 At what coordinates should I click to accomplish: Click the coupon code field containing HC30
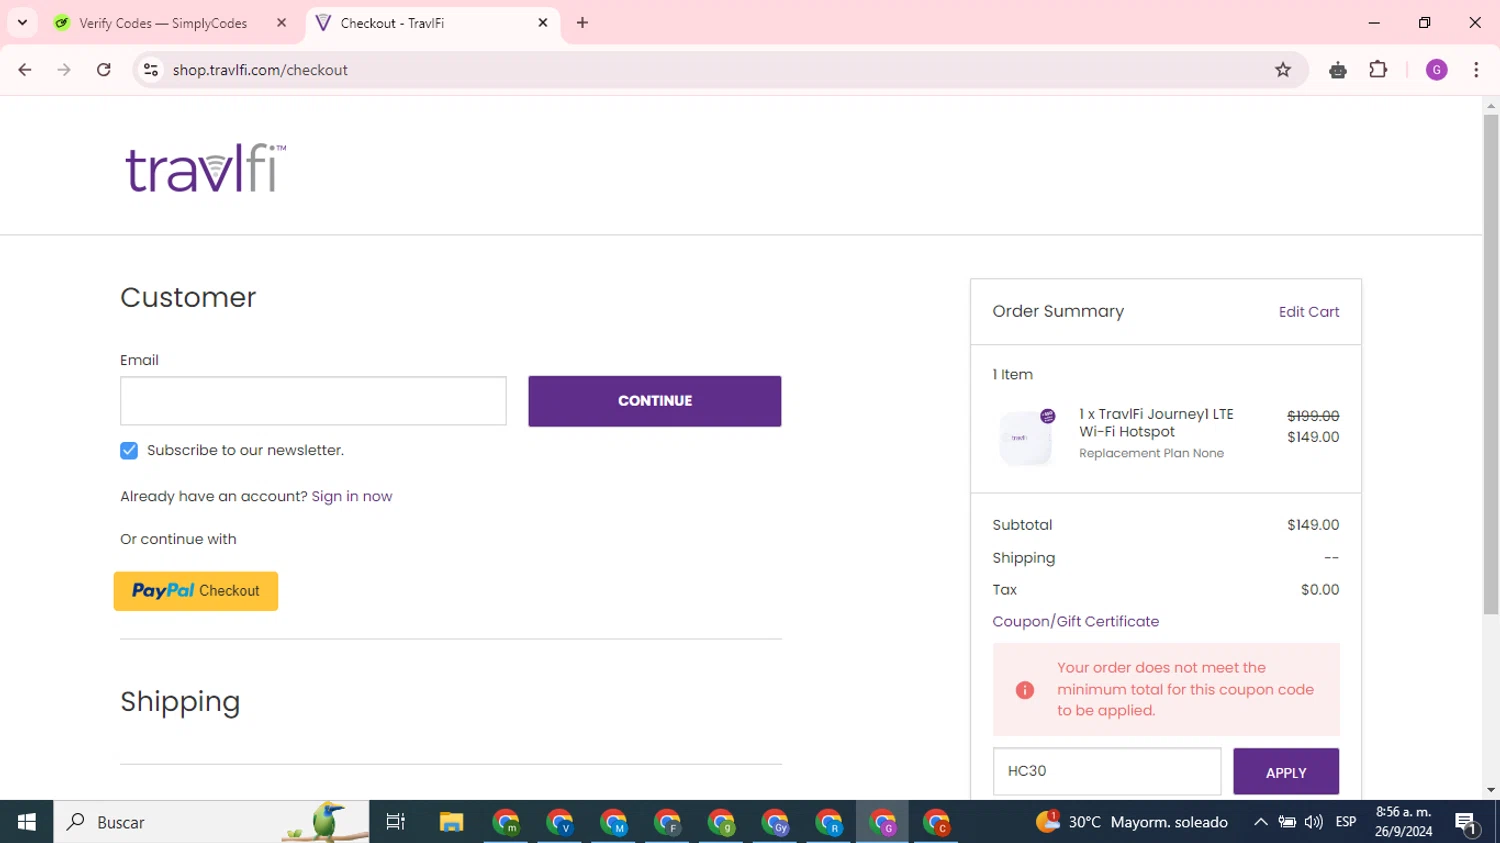point(1107,771)
